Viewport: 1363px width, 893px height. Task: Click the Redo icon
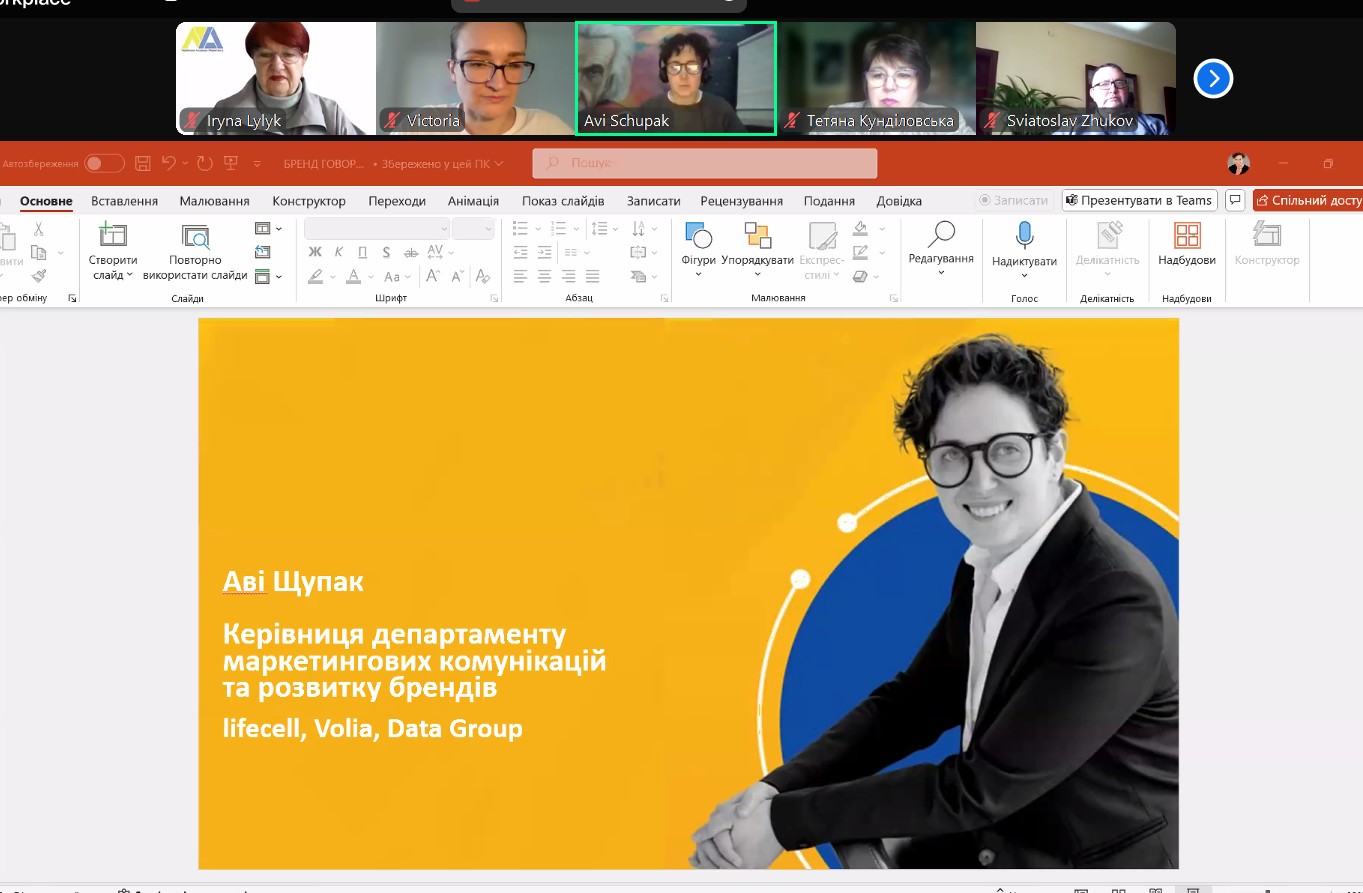coord(205,163)
